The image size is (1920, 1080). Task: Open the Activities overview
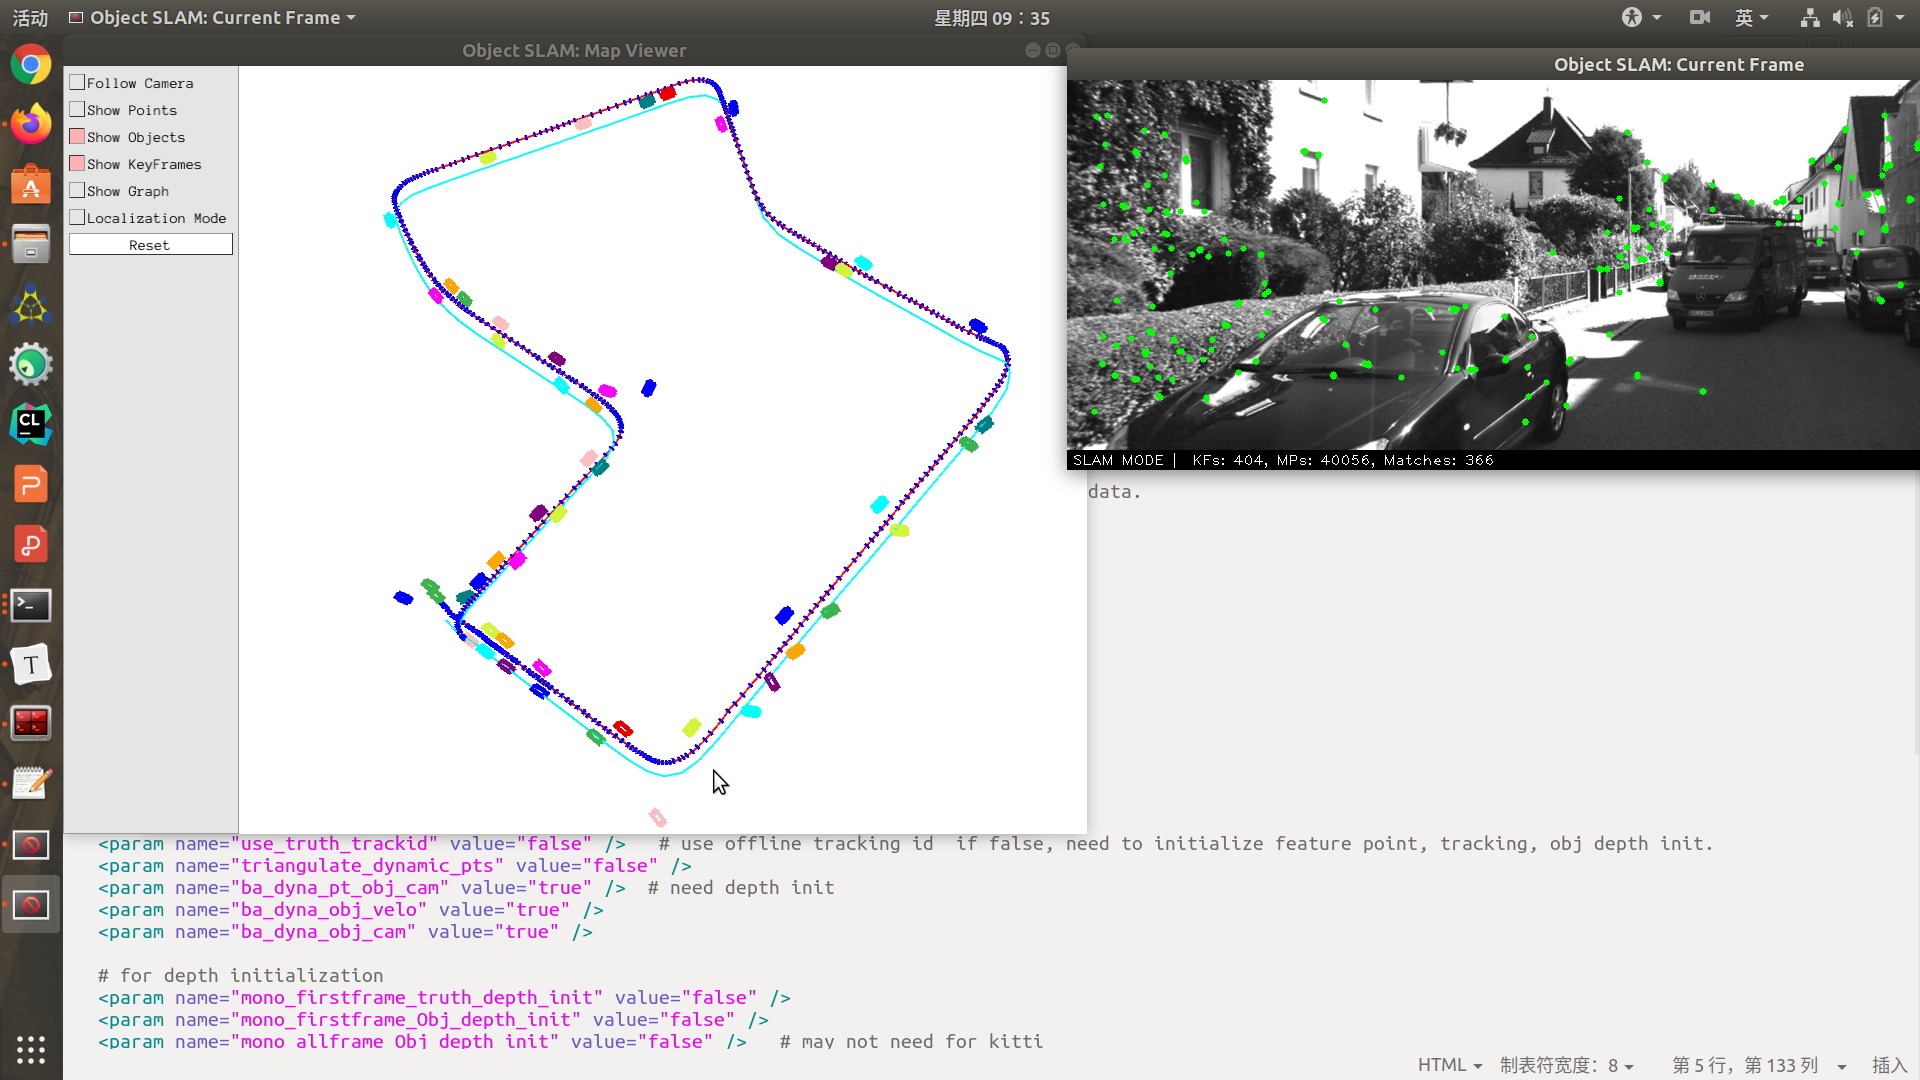point(30,18)
